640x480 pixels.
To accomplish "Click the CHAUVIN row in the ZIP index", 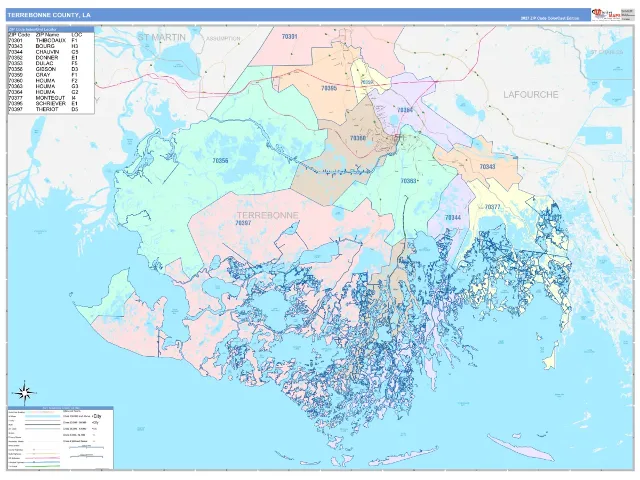I will click(43, 52).
